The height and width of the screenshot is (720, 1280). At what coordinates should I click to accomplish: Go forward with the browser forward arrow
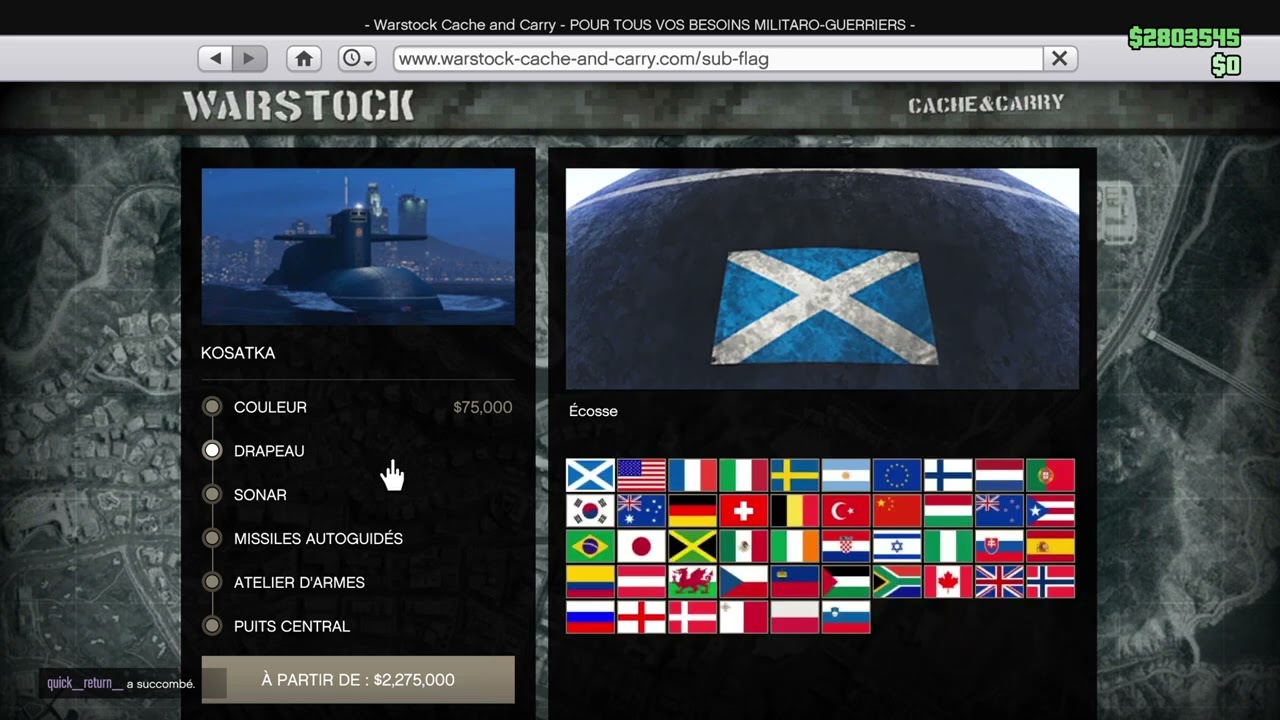click(x=250, y=59)
